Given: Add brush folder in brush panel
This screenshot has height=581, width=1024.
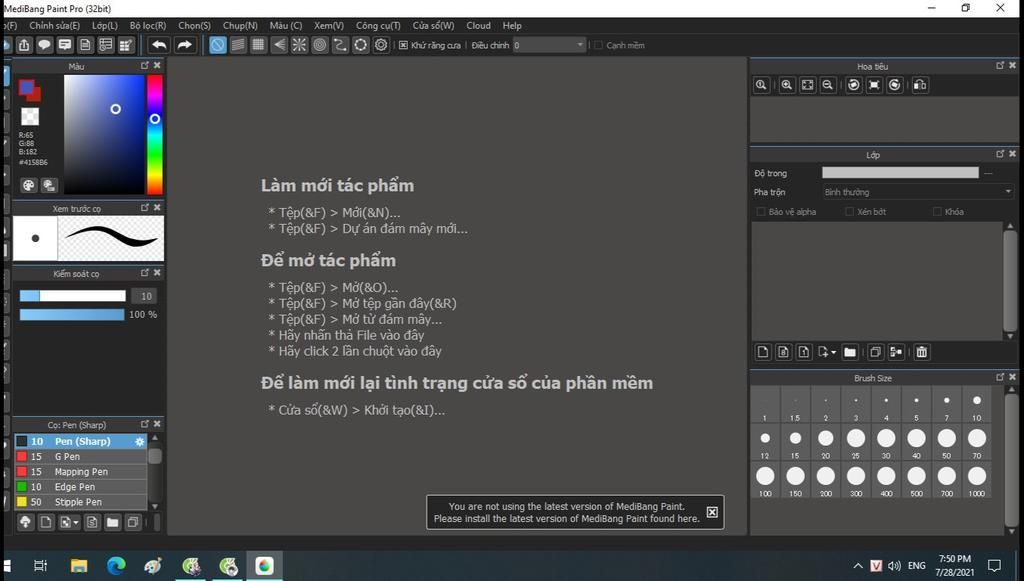Looking at the screenshot, I should pos(112,522).
